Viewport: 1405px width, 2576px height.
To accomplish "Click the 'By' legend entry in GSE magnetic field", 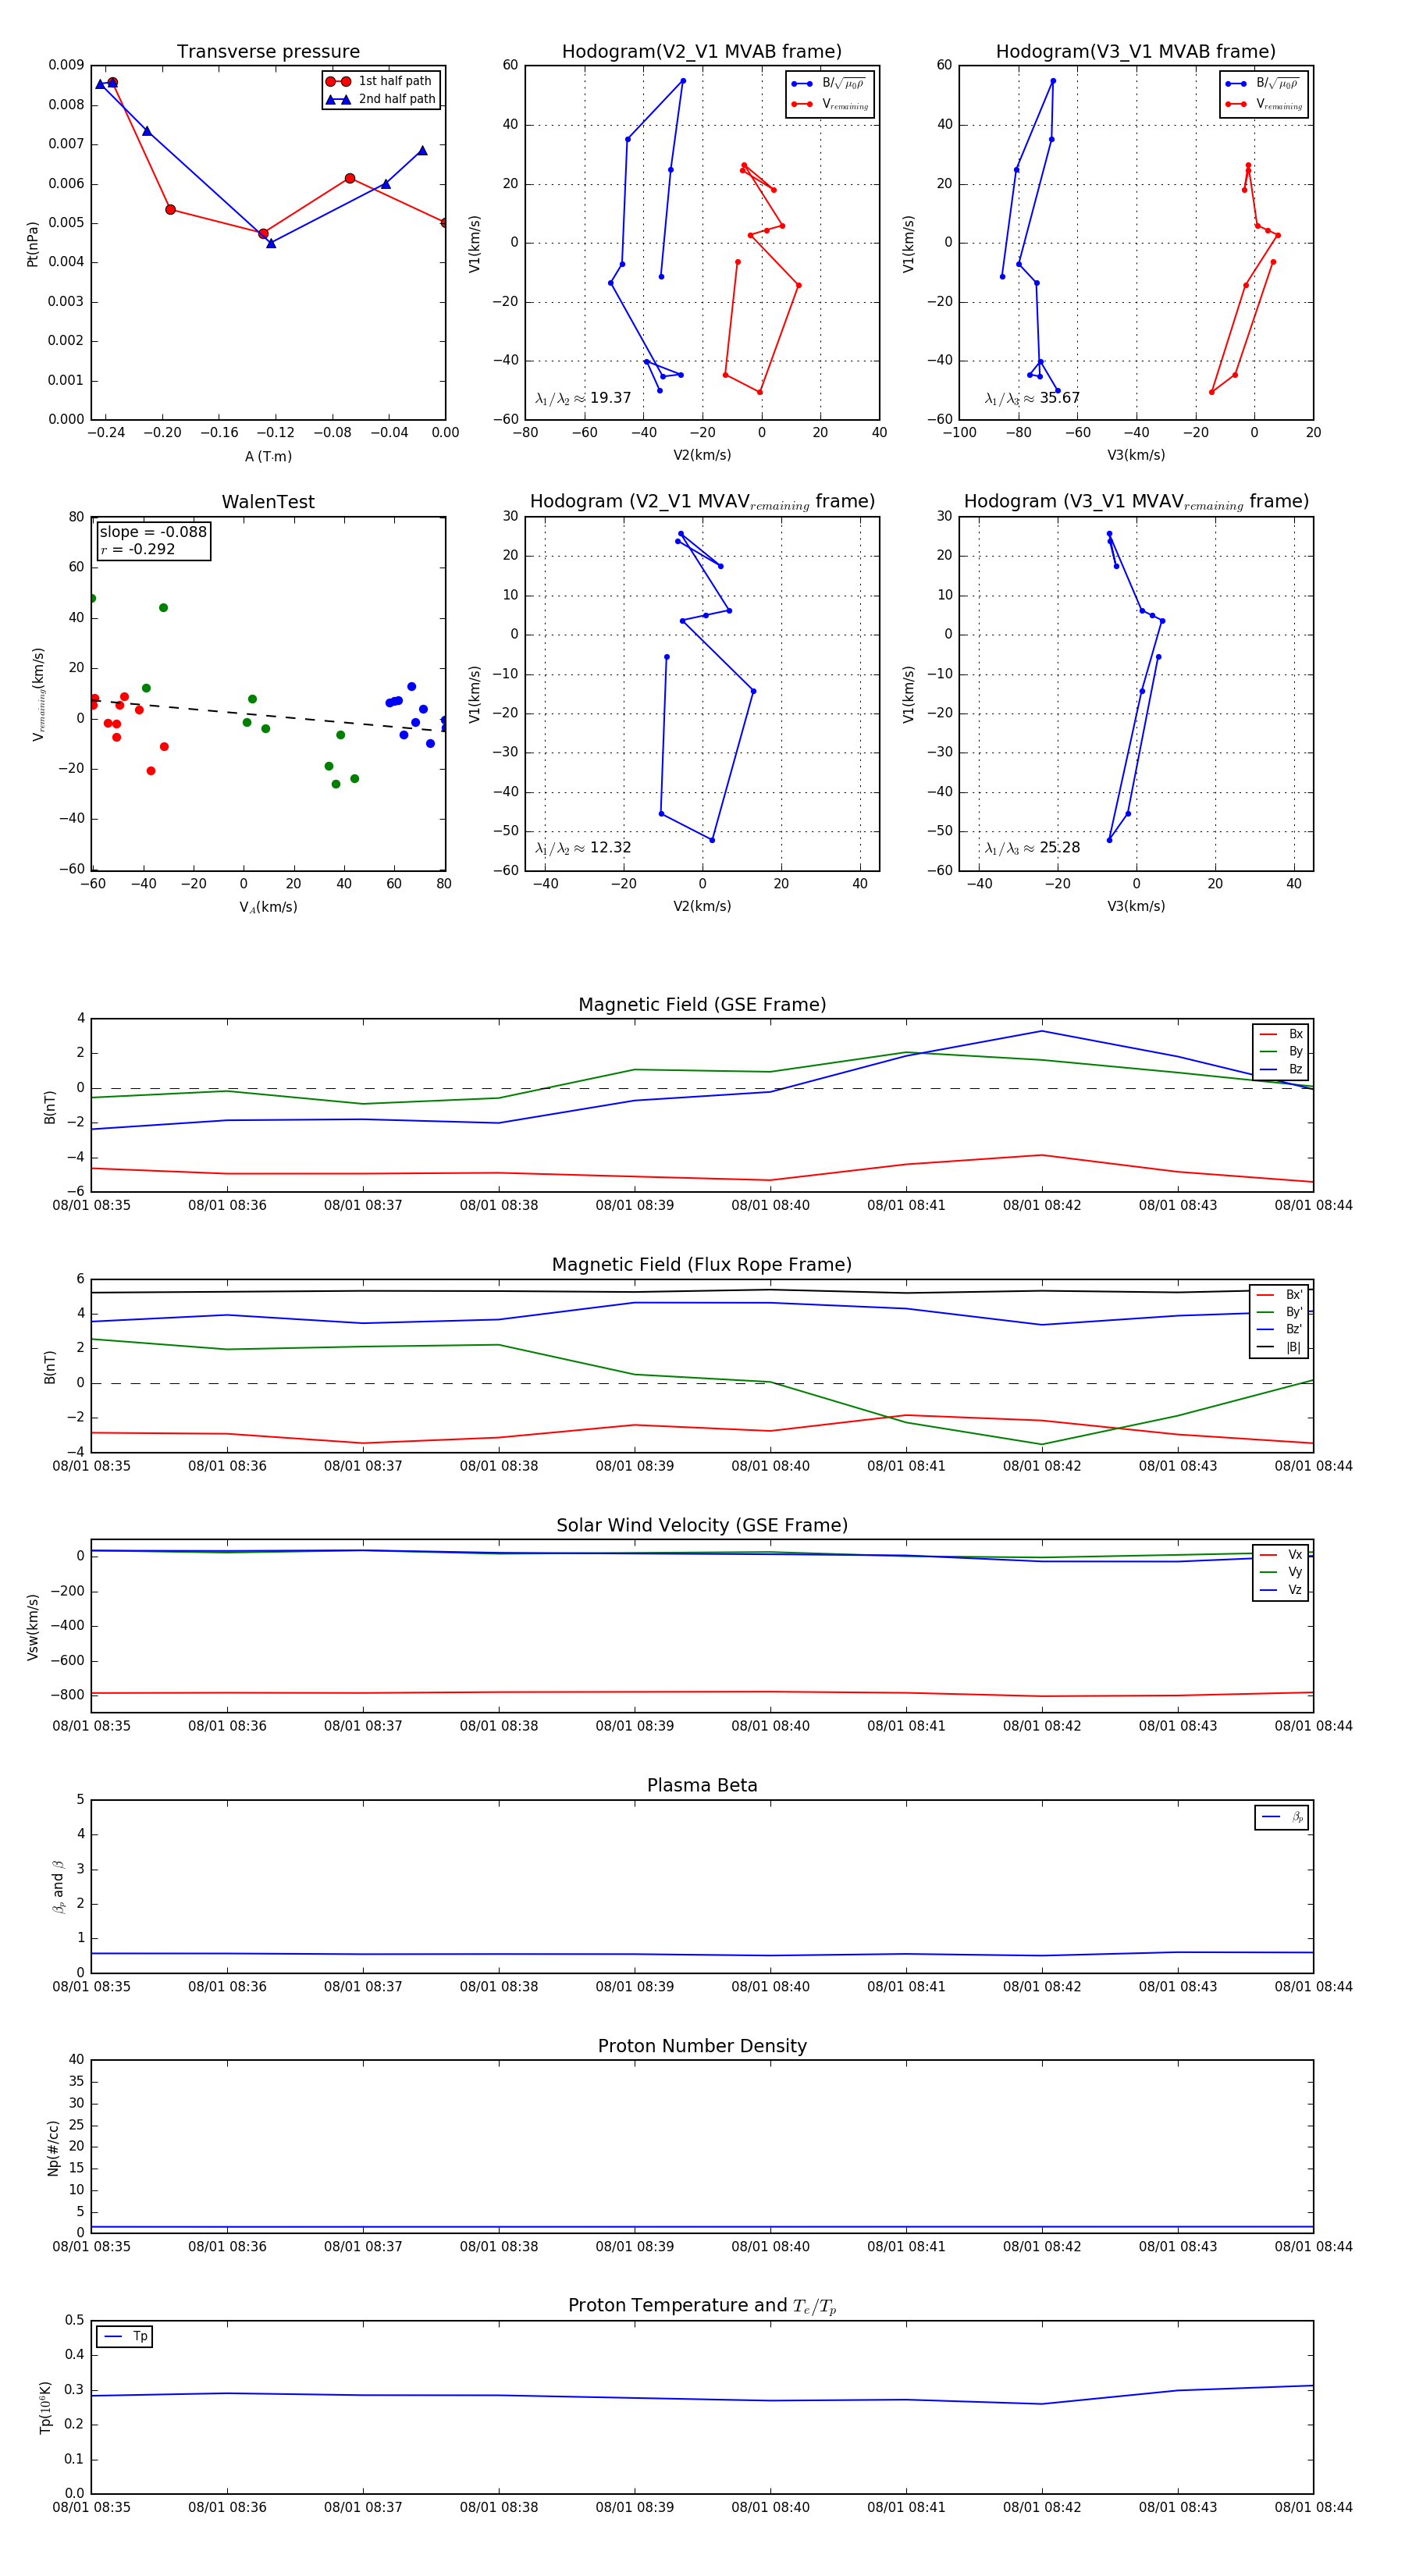I will click(x=1281, y=1051).
